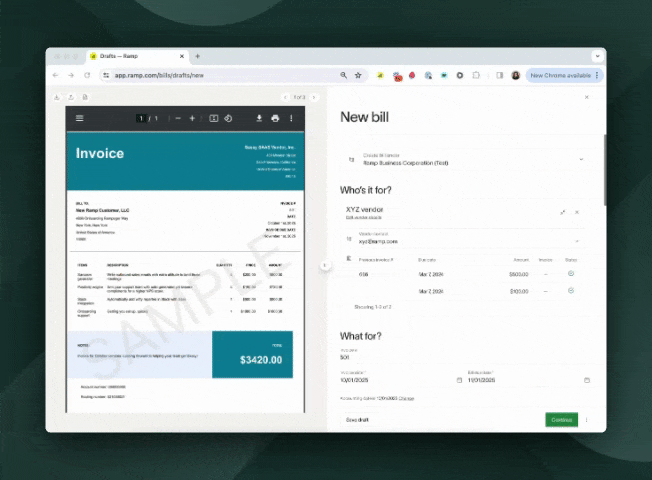Open Chrome side panel icon

[x=500, y=75]
